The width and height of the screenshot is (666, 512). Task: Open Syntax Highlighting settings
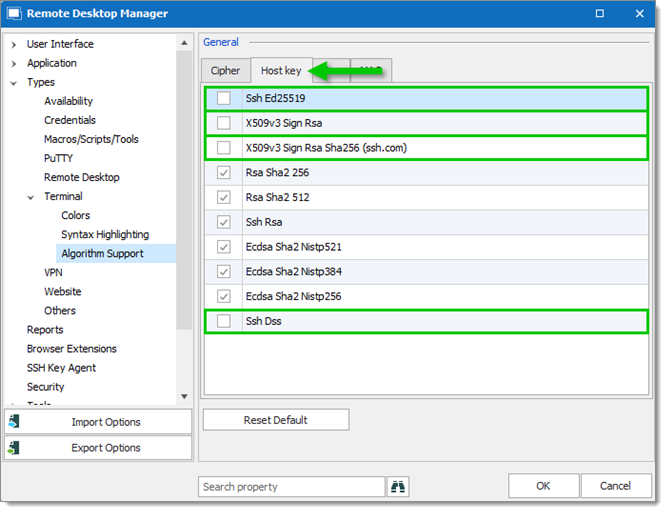click(x=105, y=235)
